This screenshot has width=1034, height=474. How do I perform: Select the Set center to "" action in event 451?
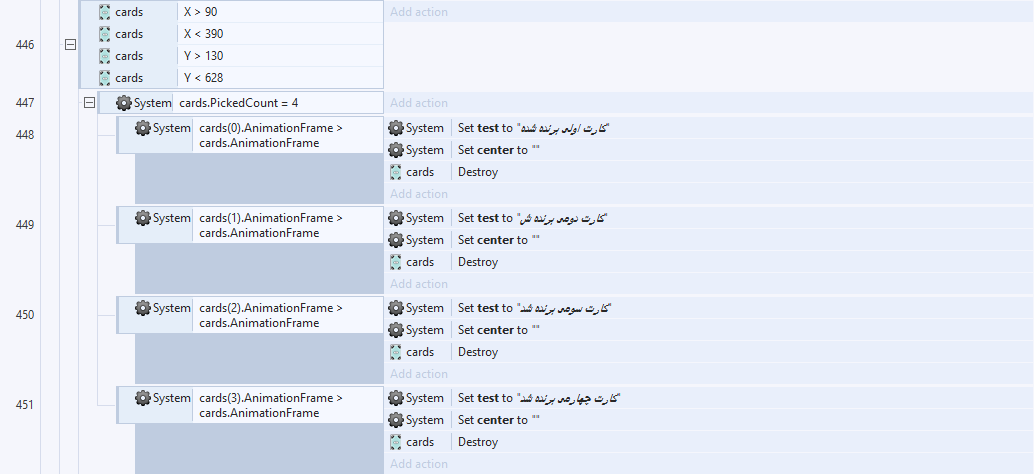point(499,420)
